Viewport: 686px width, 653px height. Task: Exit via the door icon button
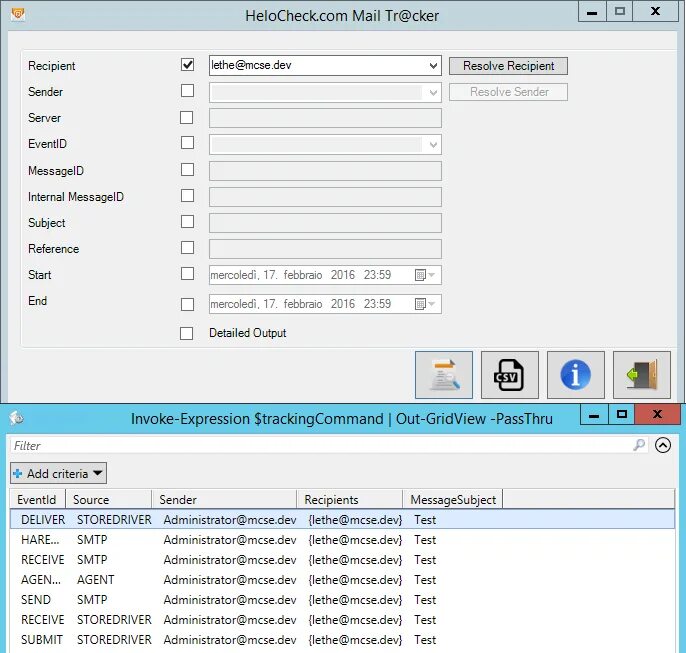(x=642, y=375)
